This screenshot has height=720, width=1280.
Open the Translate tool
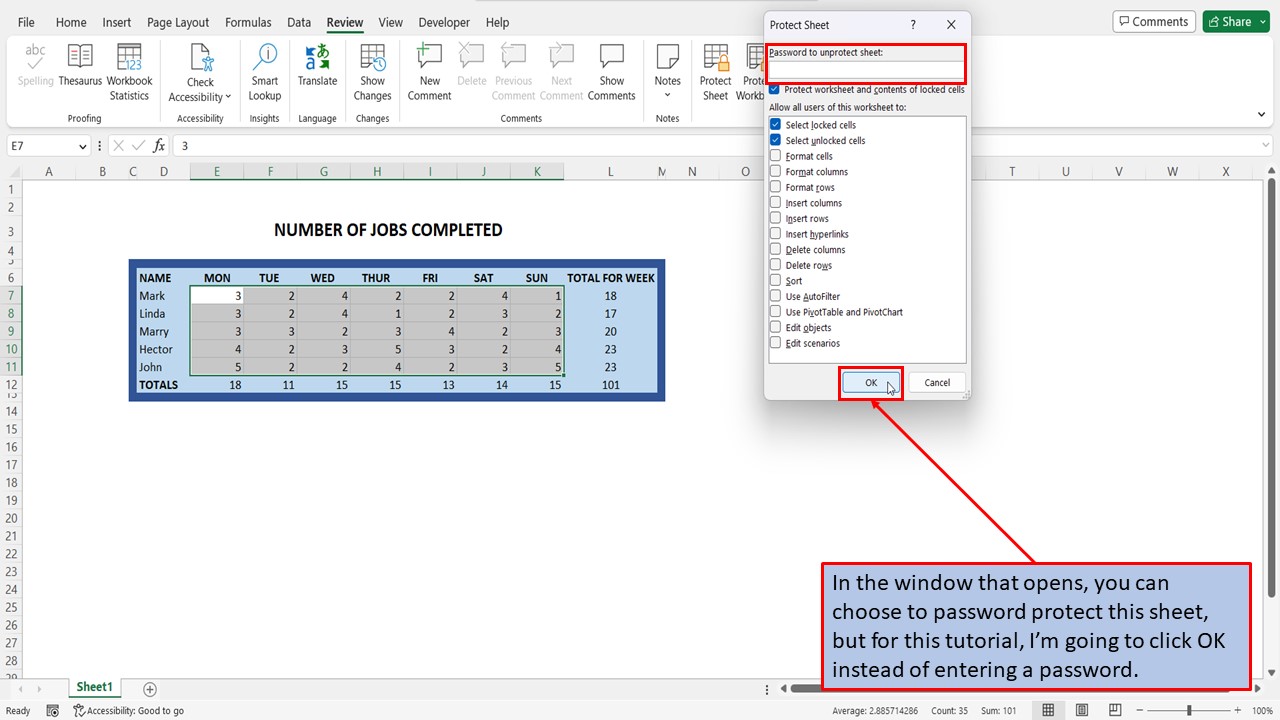tap(317, 65)
